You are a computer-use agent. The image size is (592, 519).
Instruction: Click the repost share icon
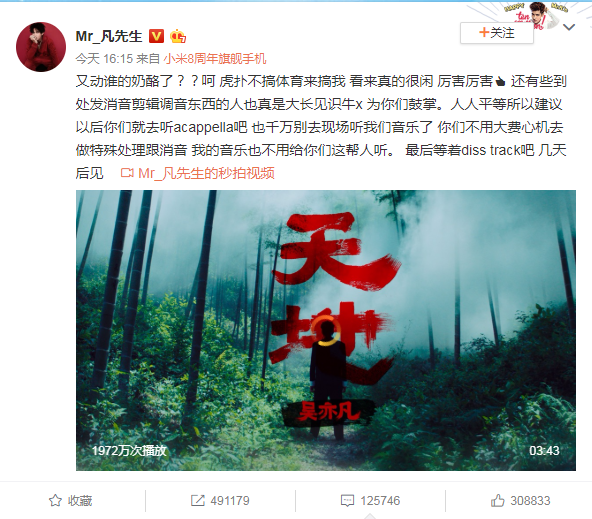tap(197, 501)
